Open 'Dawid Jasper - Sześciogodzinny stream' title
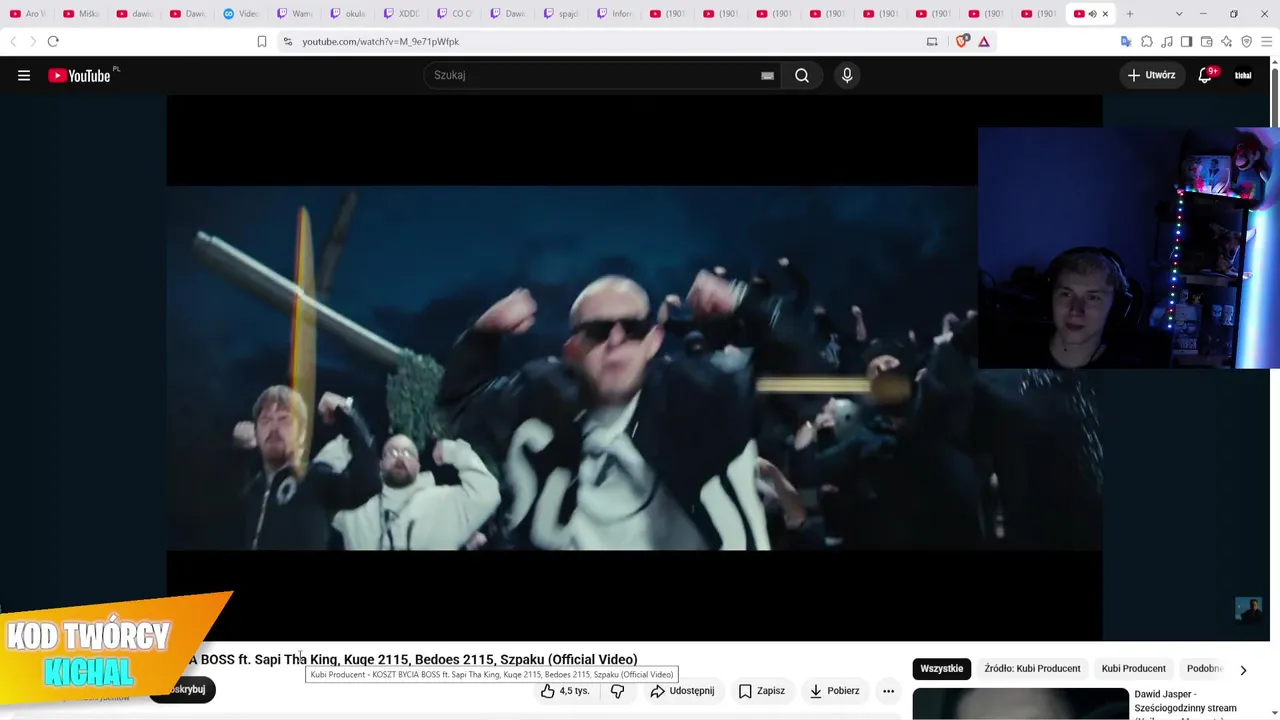Viewport: 1280px width, 720px height. [1185, 701]
